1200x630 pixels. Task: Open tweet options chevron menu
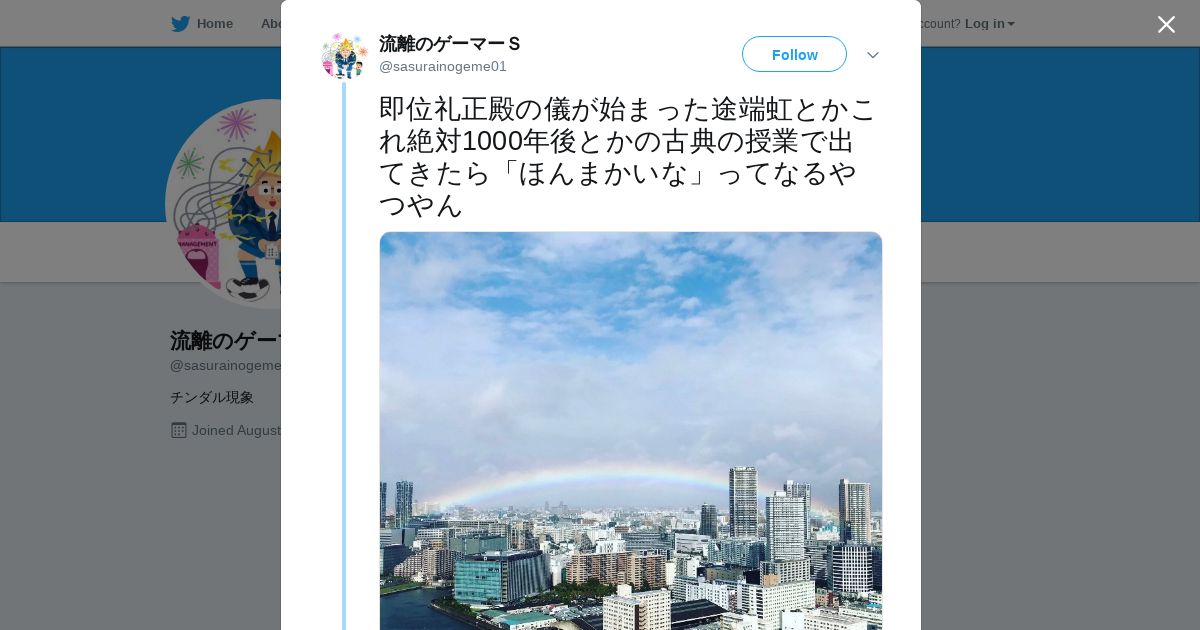coord(872,55)
